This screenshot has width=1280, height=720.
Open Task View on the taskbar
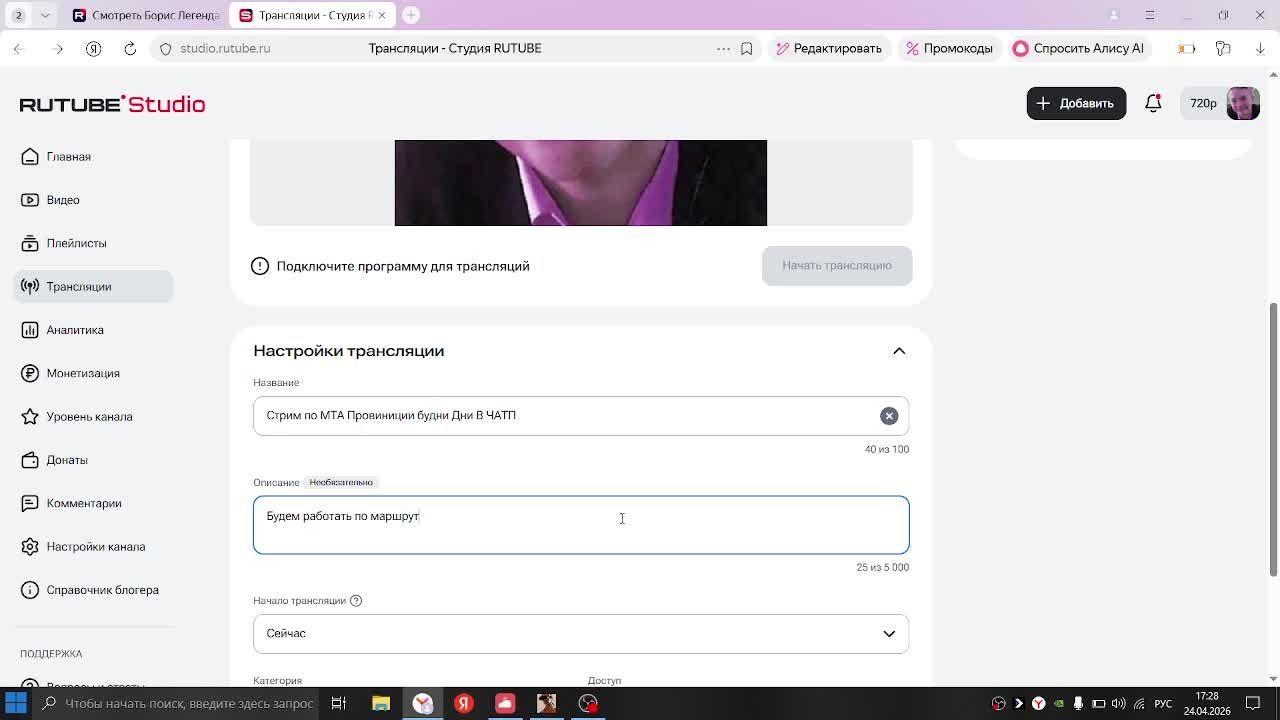(x=338, y=704)
